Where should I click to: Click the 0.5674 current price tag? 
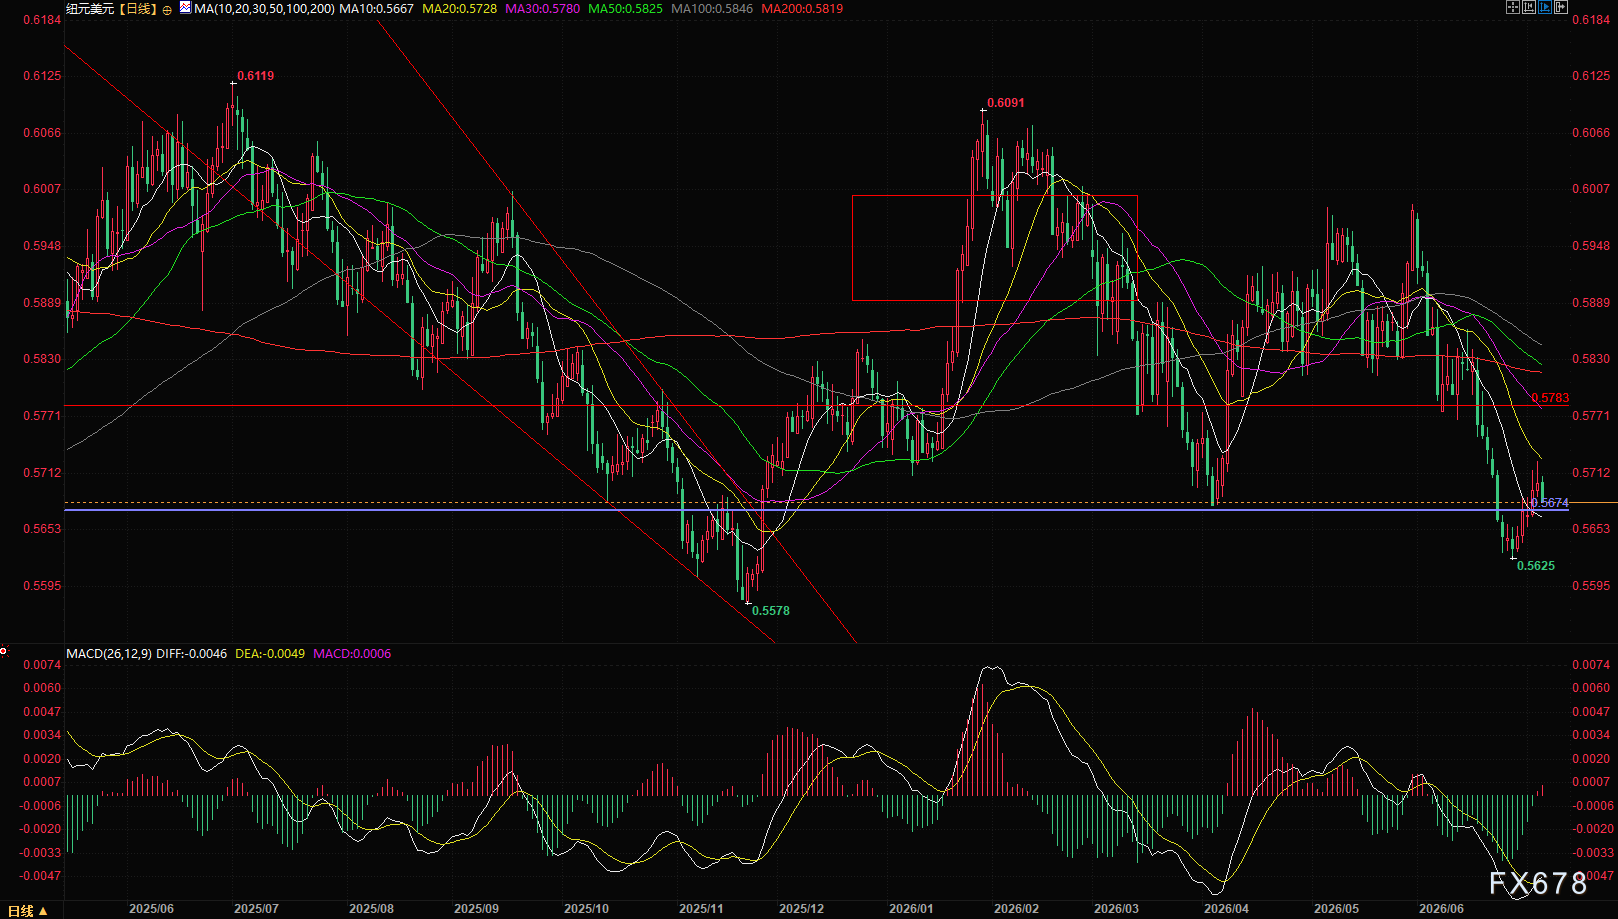click(1550, 503)
